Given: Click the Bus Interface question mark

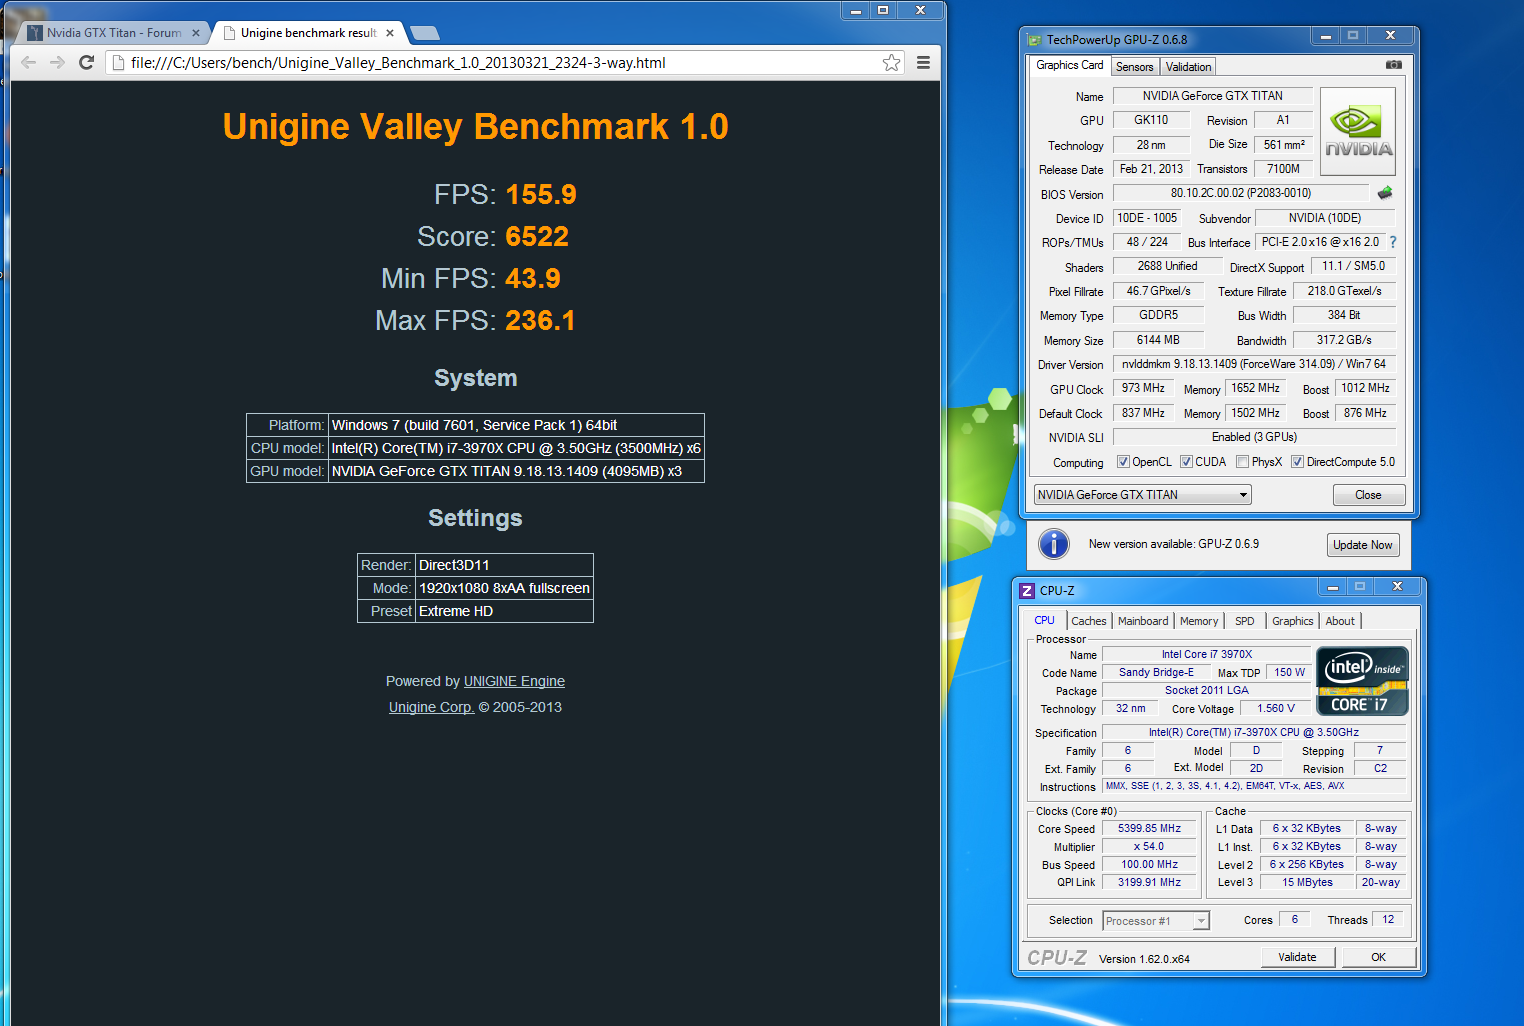Looking at the screenshot, I should click(x=1393, y=242).
